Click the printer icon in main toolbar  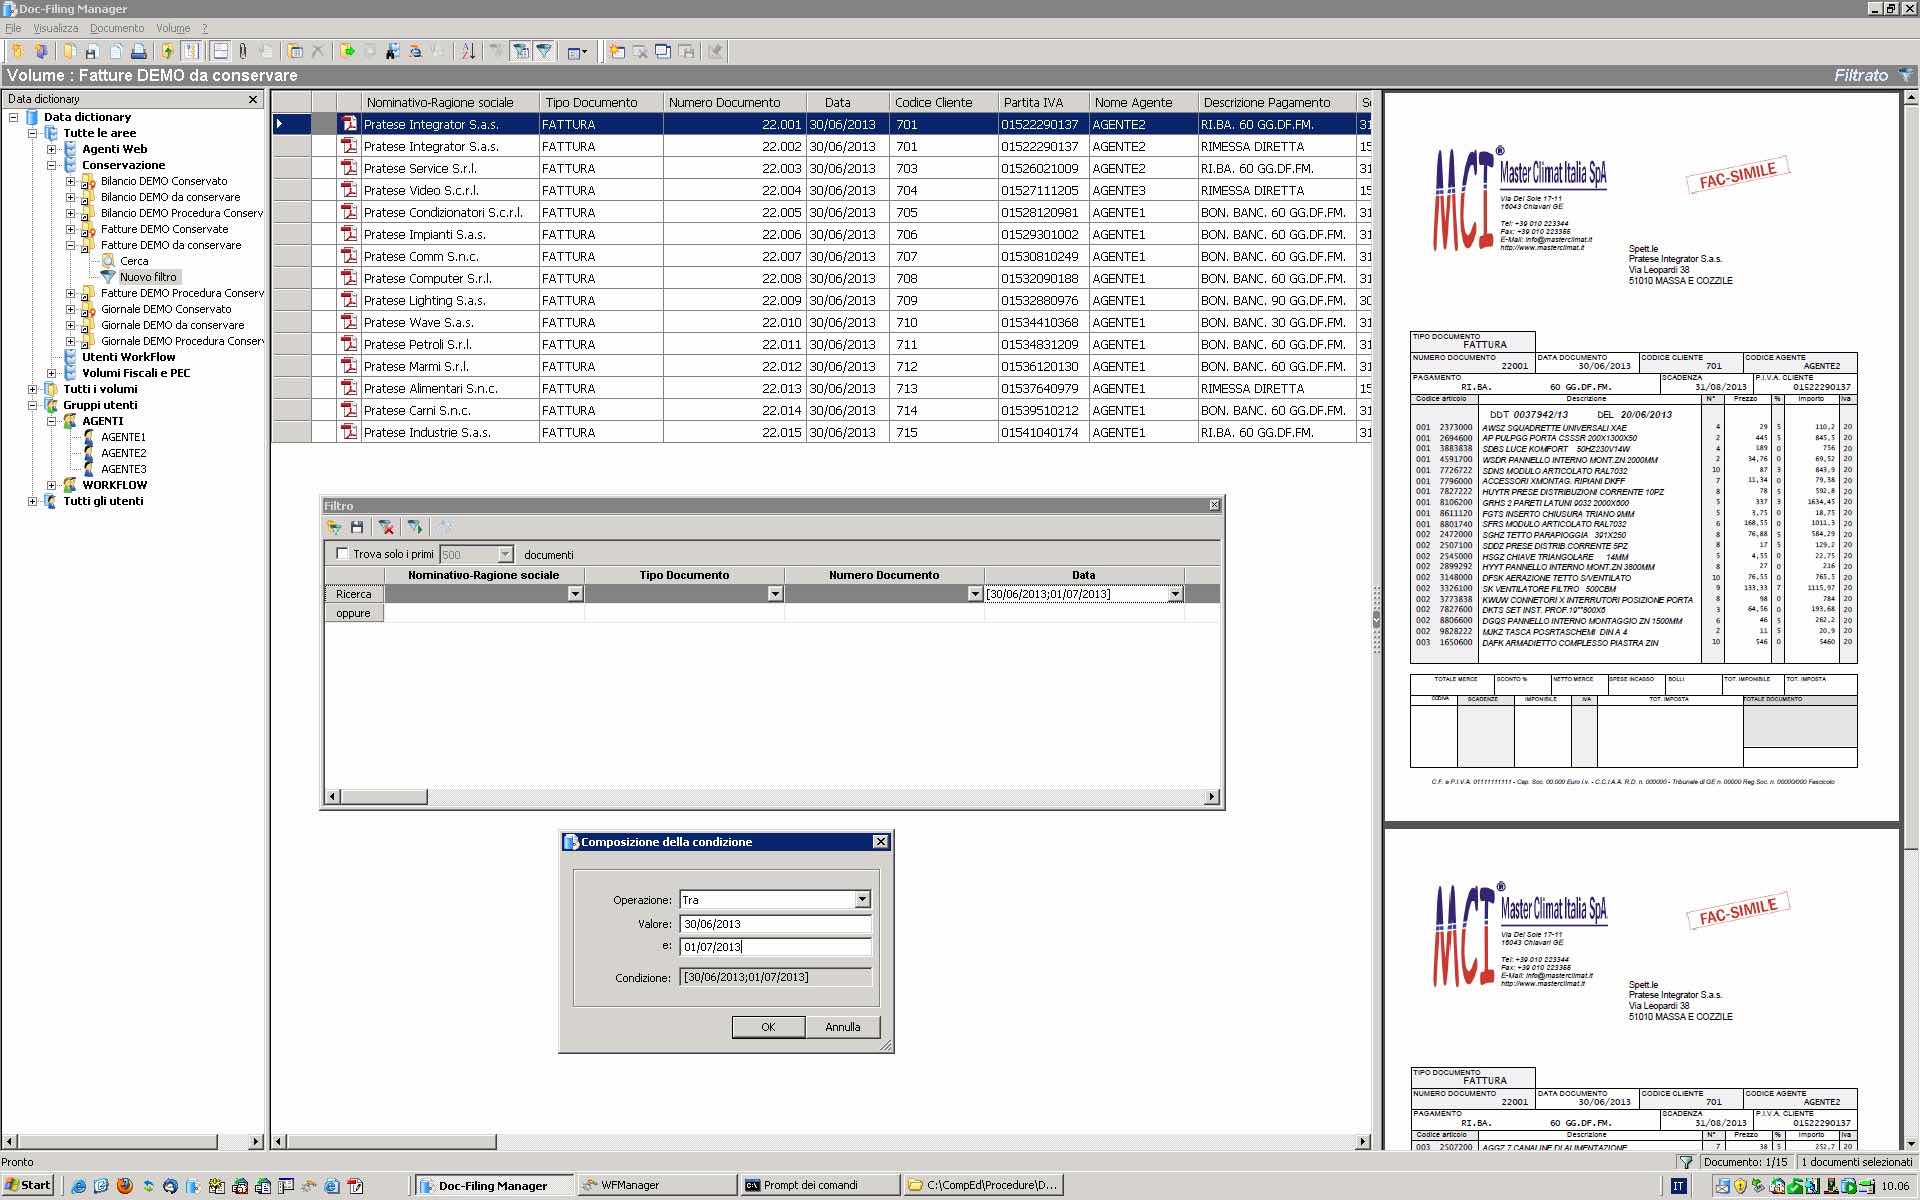[139, 51]
